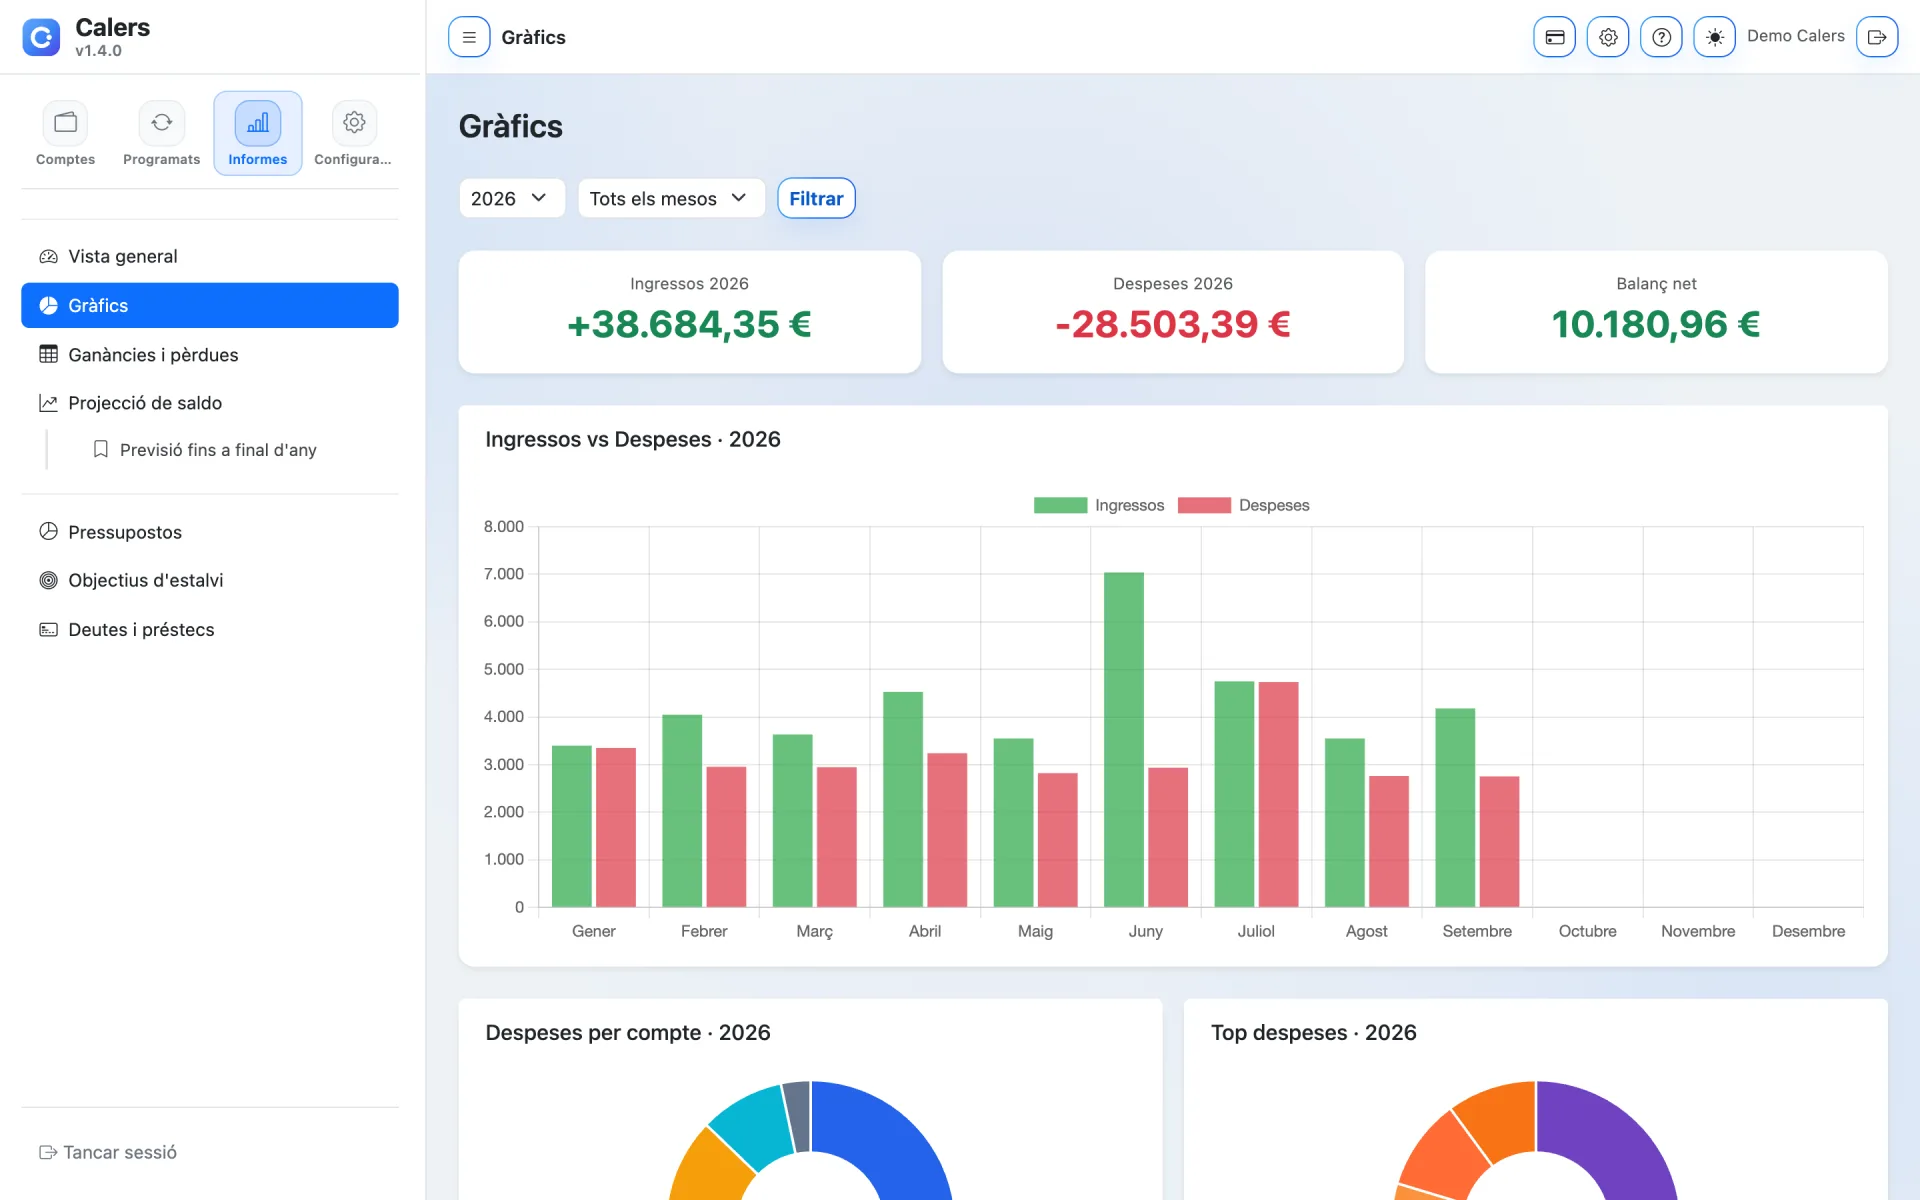Click the Despeses 2026 summary card
Viewport: 1920px width, 1200px height.
1173,312
